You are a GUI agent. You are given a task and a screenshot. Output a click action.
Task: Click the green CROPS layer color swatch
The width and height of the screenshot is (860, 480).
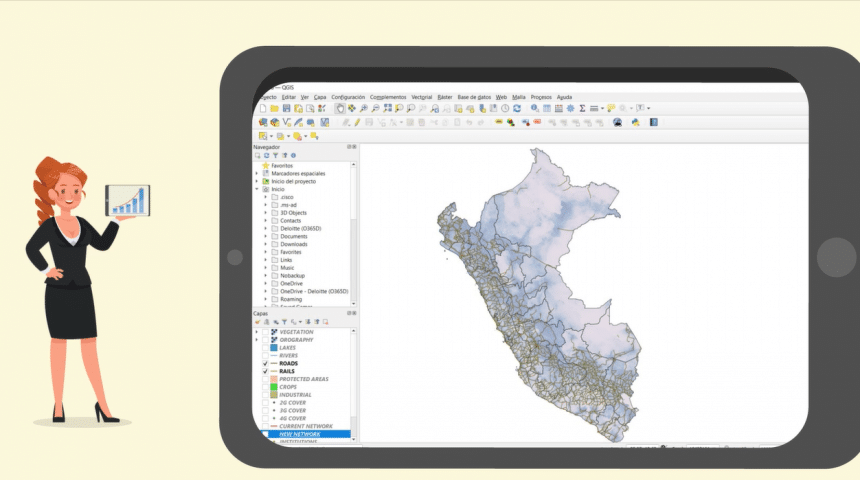tap(273, 387)
